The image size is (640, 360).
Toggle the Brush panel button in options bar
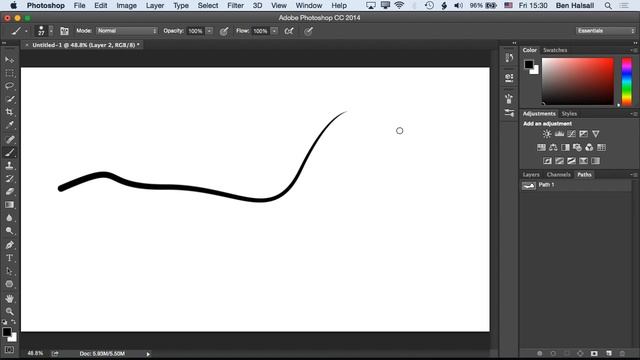point(64,31)
